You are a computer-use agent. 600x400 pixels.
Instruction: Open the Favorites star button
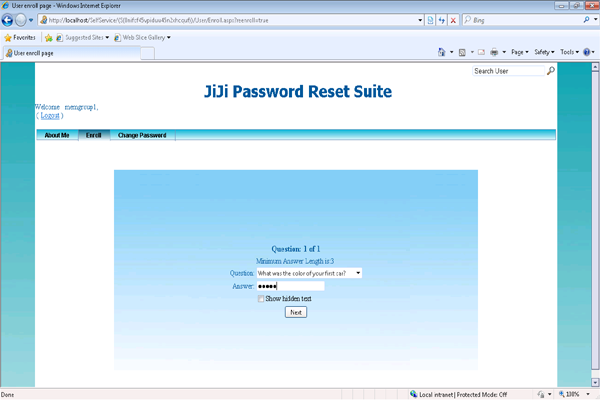(20, 38)
